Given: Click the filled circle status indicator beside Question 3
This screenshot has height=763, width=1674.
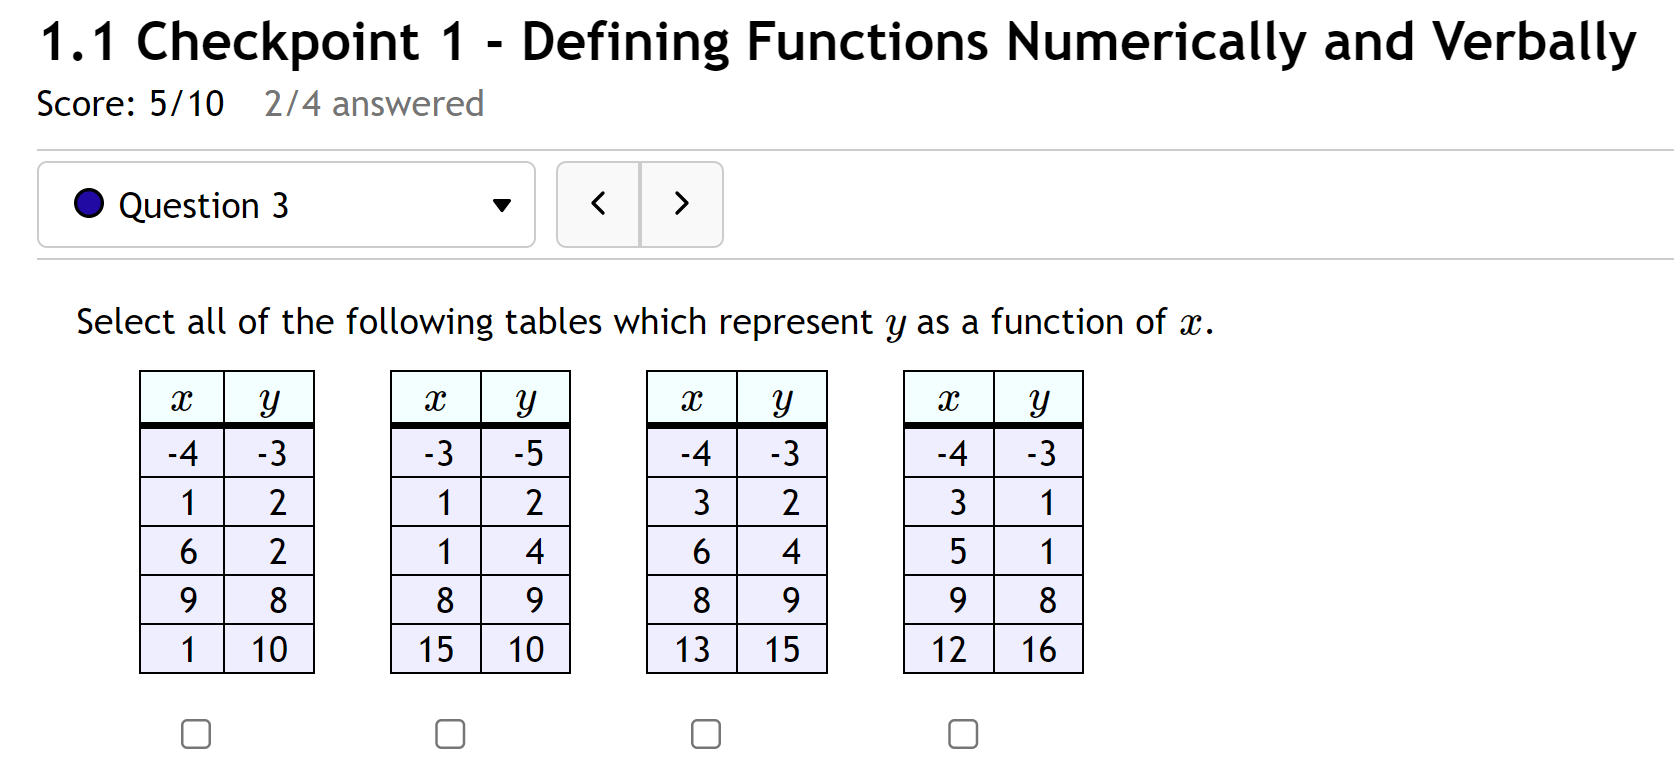Looking at the screenshot, I should point(88,204).
